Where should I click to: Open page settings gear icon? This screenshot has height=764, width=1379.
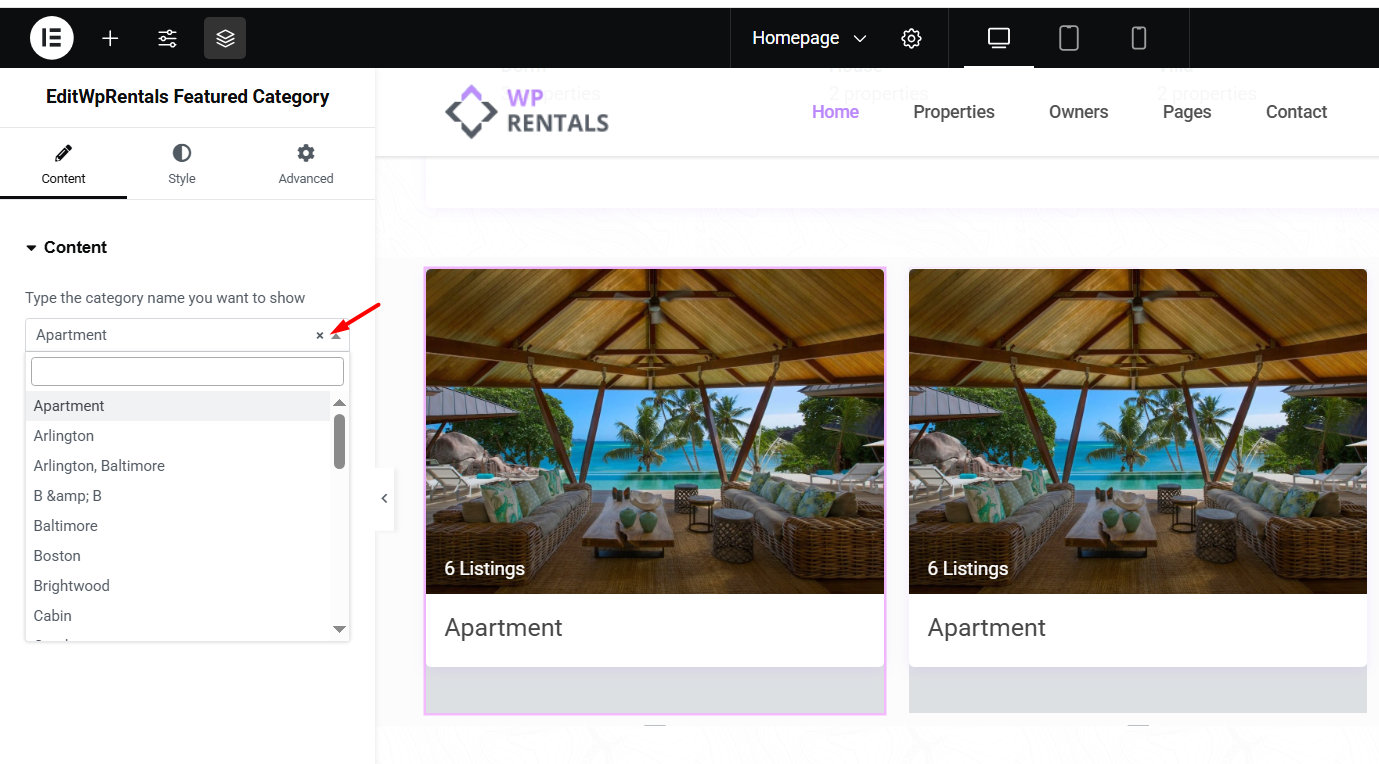tap(911, 38)
